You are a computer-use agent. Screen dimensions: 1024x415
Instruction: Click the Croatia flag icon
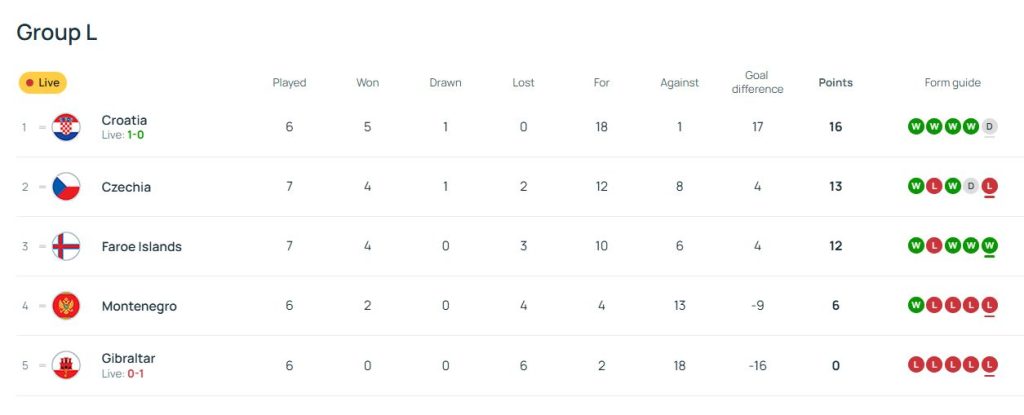click(66, 127)
